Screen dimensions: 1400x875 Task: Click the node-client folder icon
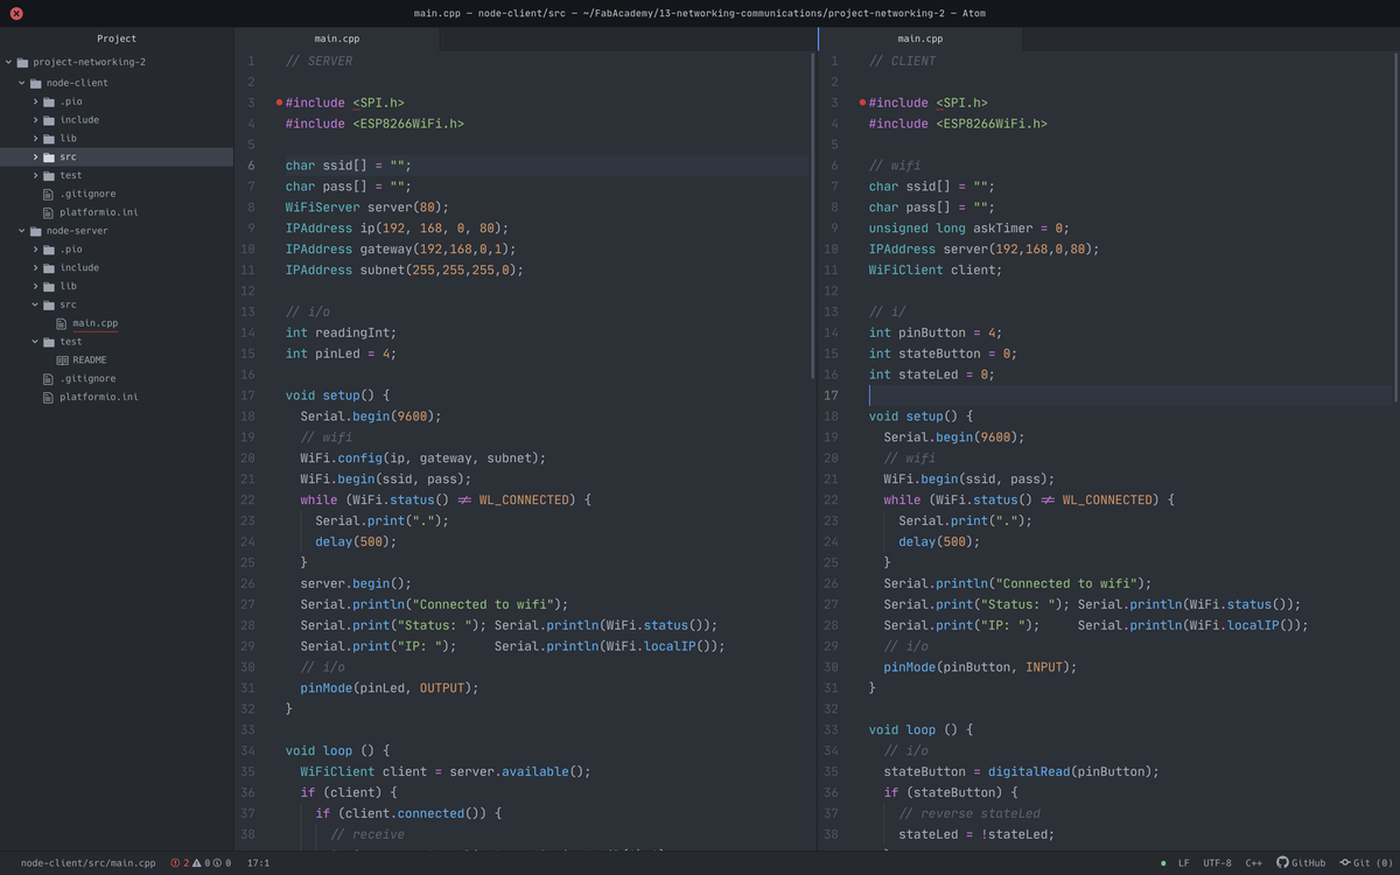point(36,83)
